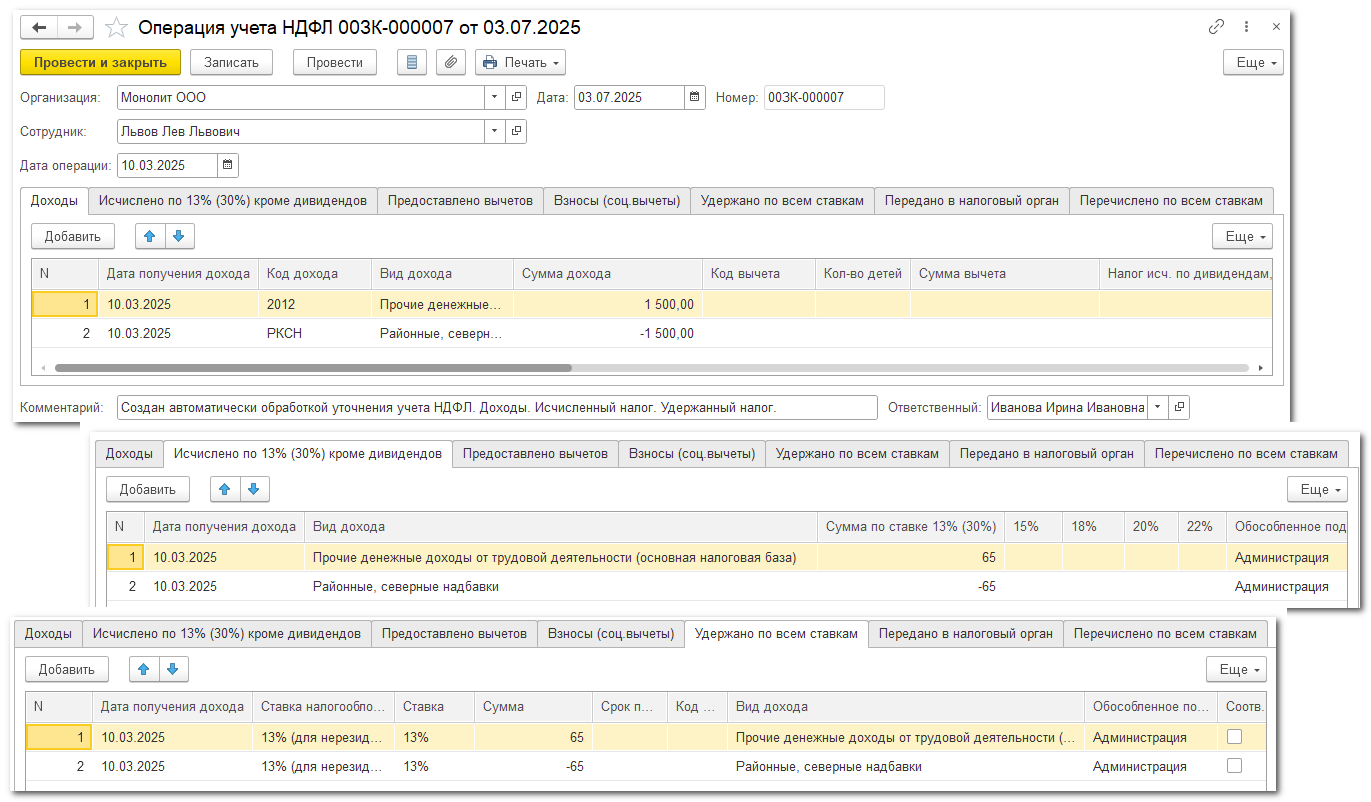Add document to favorites with star icon
The height and width of the screenshot is (802, 1371).
tap(117, 28)
